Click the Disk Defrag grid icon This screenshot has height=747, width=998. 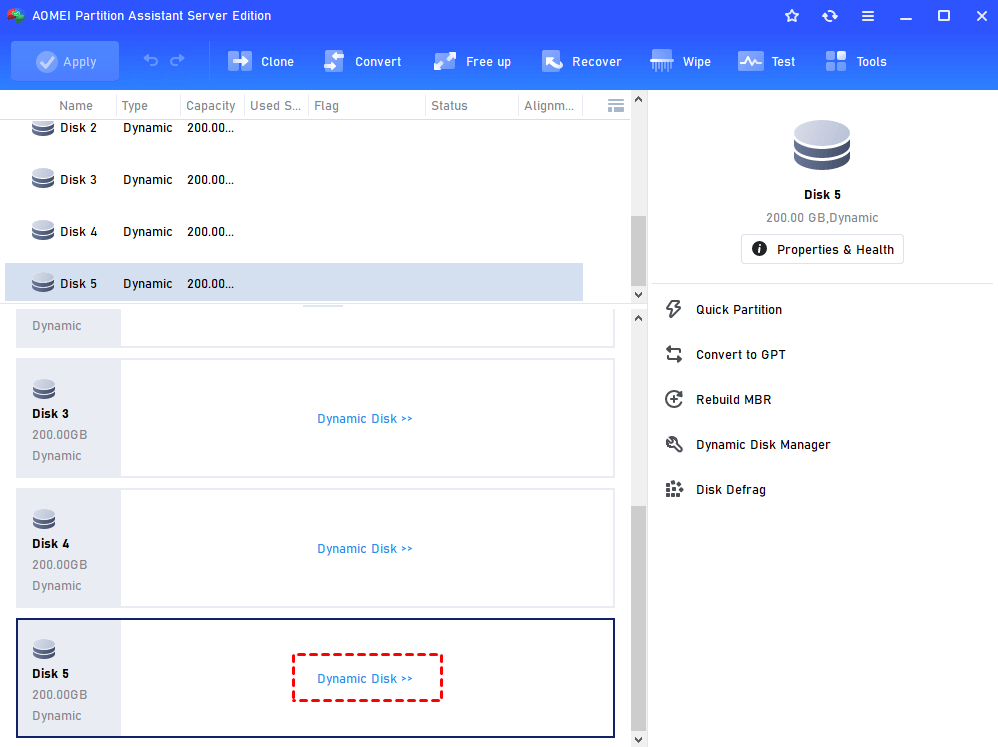pyautogui.click(x=673, y=489)
